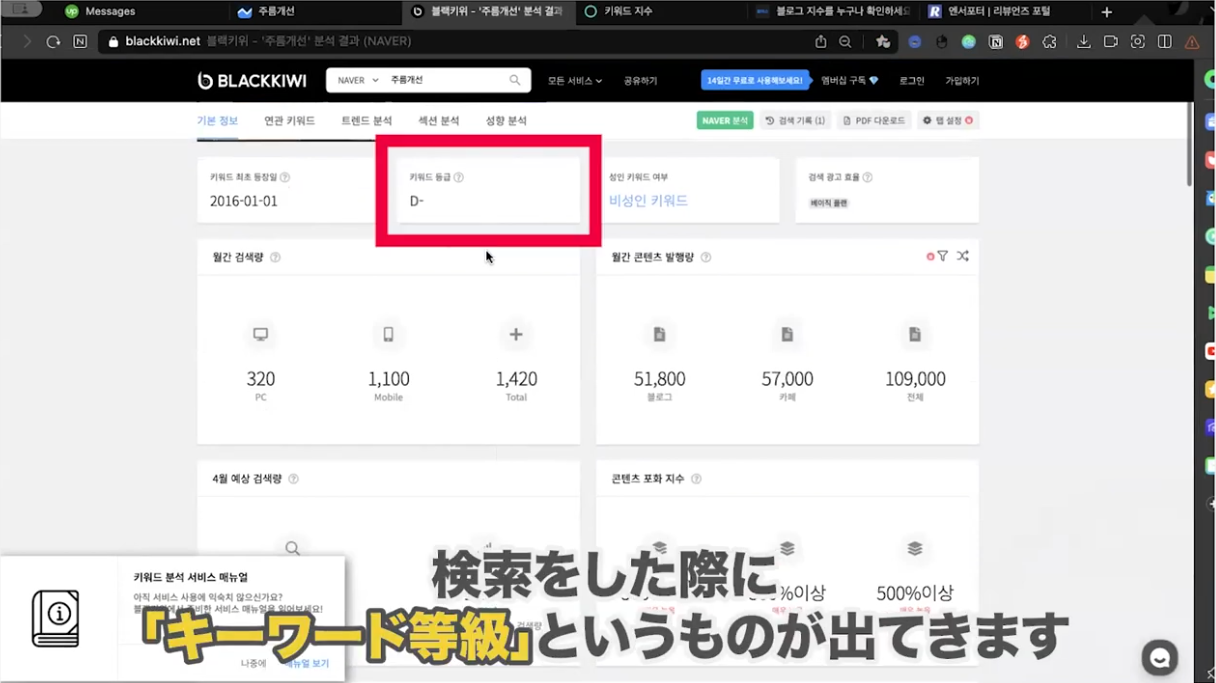Switch to the 연관 키워드 tab
The image size is (1216, 683).
[x=289, y=121]
